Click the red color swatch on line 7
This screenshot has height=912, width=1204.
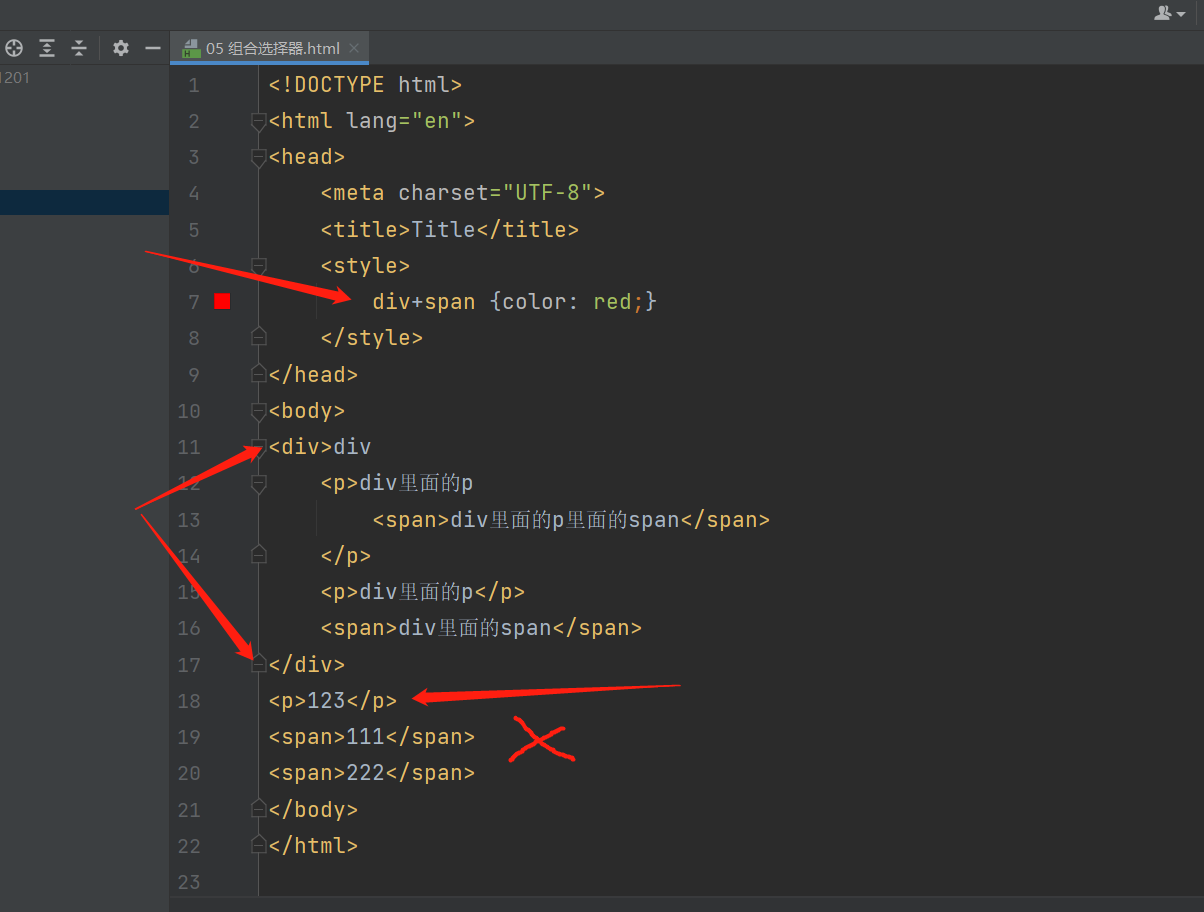222,301
